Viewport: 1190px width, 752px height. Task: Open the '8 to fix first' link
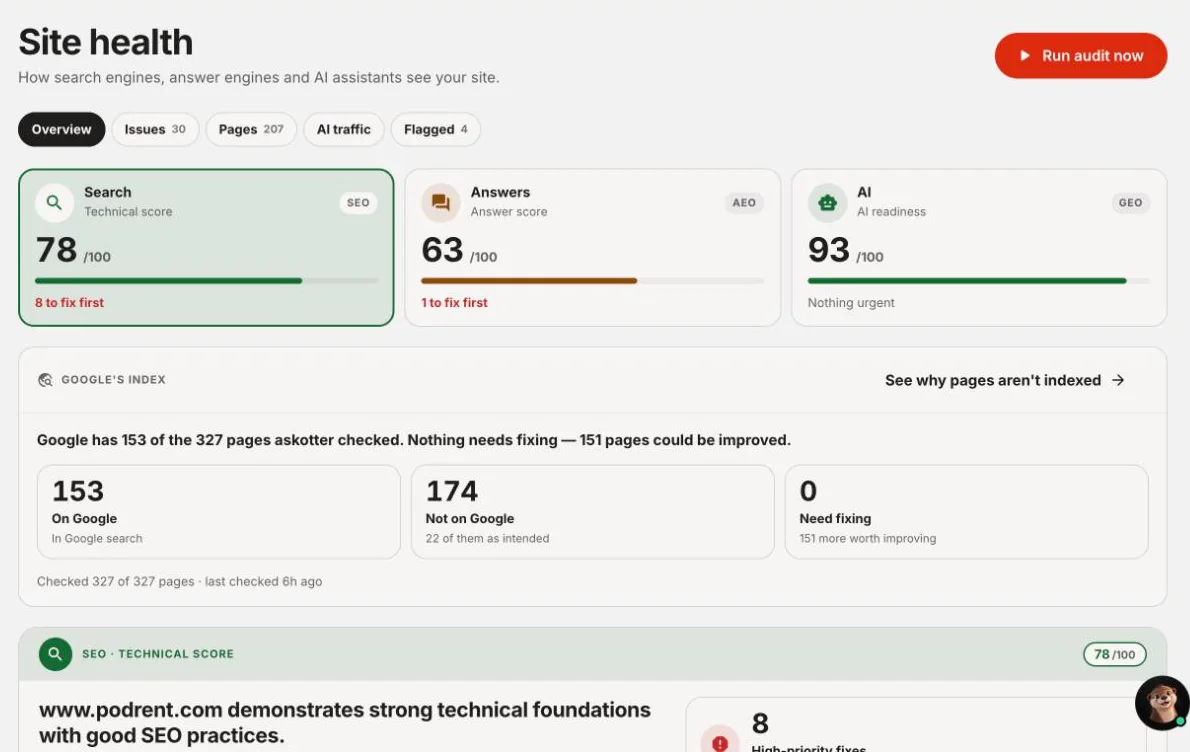pos(69,302)
